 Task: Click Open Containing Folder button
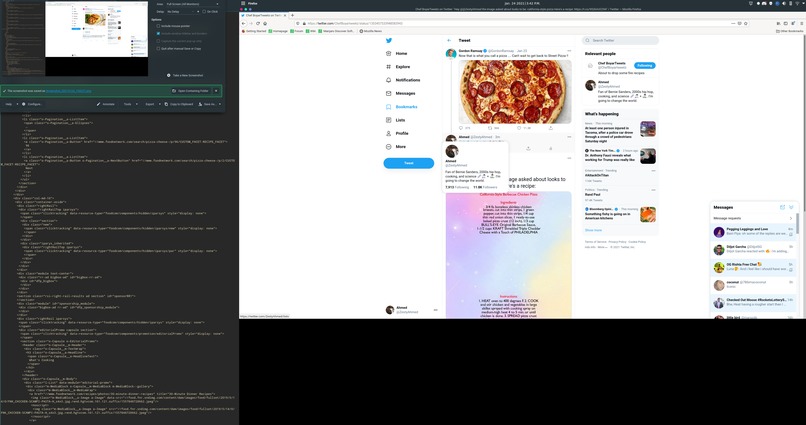pyautogui.click(x=190, y=91)
